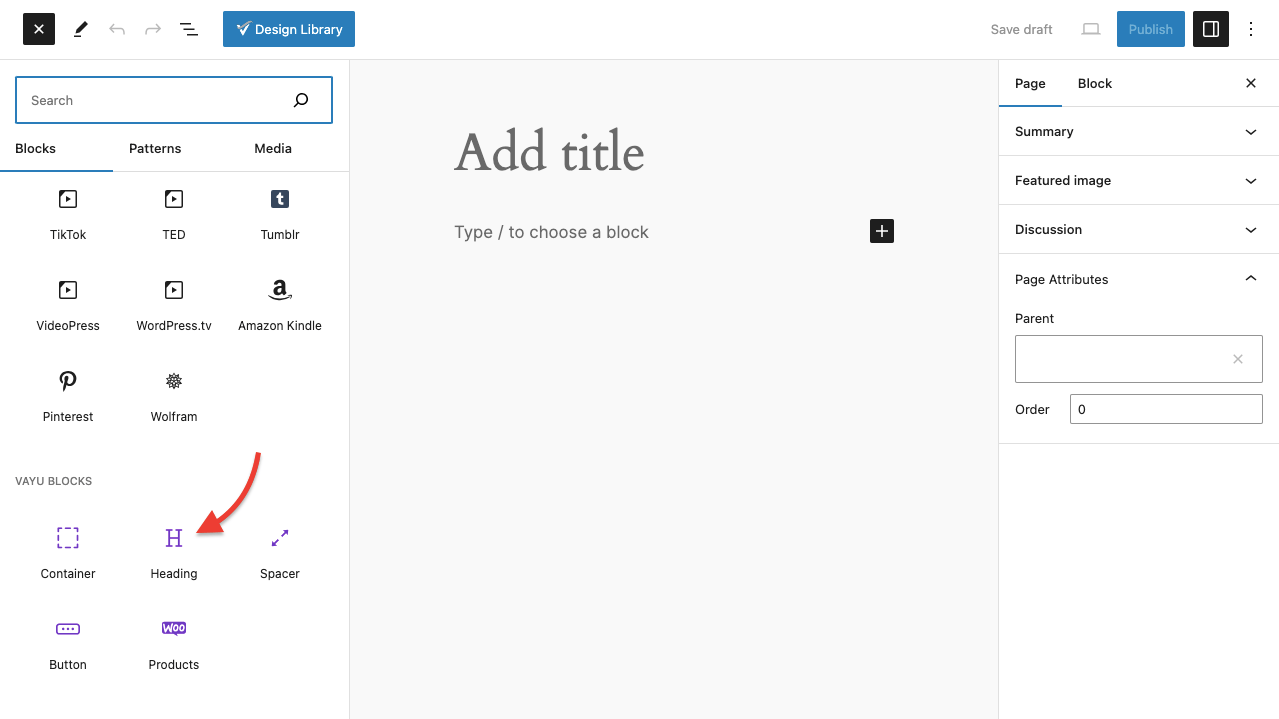Expand the Featured image section
1279x719 pixels.
[x=1138, y=180]
